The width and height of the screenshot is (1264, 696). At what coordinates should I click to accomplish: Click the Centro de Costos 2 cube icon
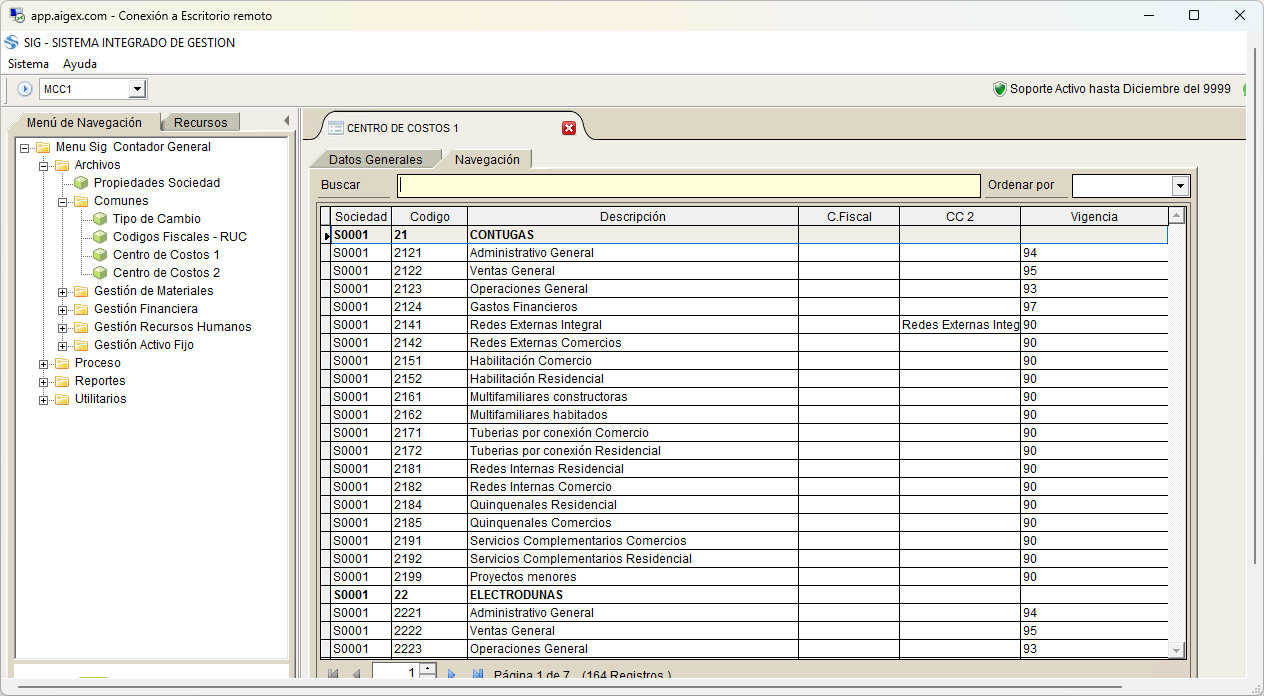point(100,273)
